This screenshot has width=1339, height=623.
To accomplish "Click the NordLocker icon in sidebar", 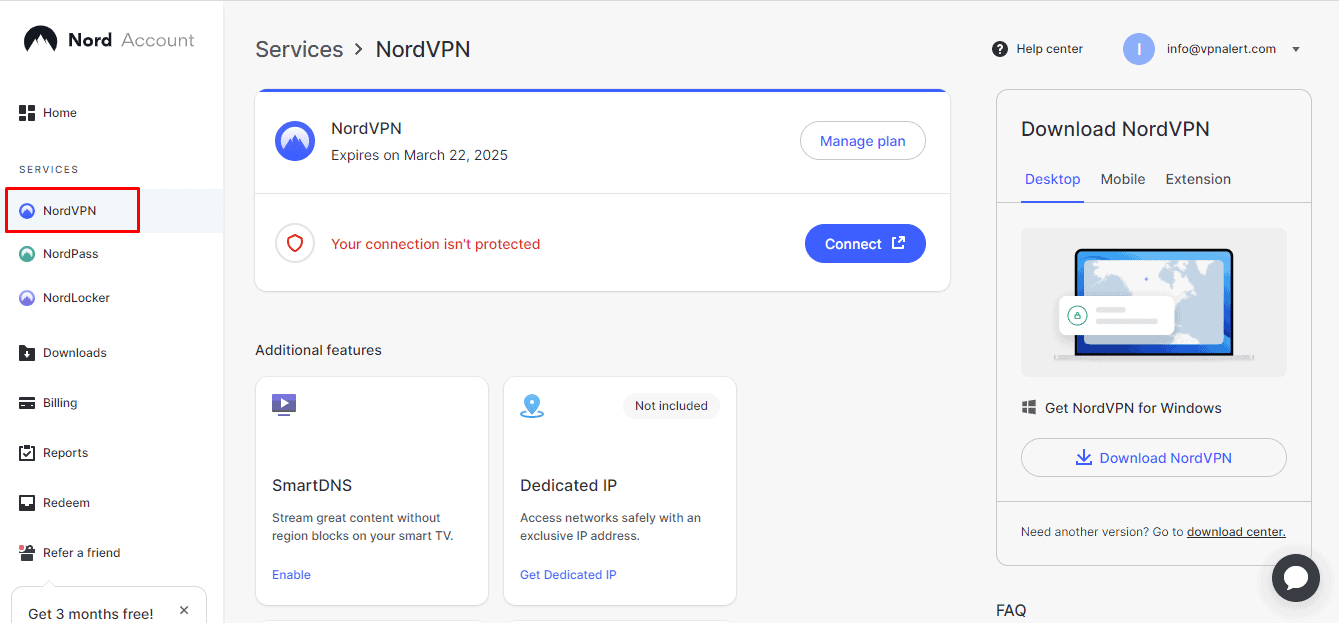I will tap(27, 298).
